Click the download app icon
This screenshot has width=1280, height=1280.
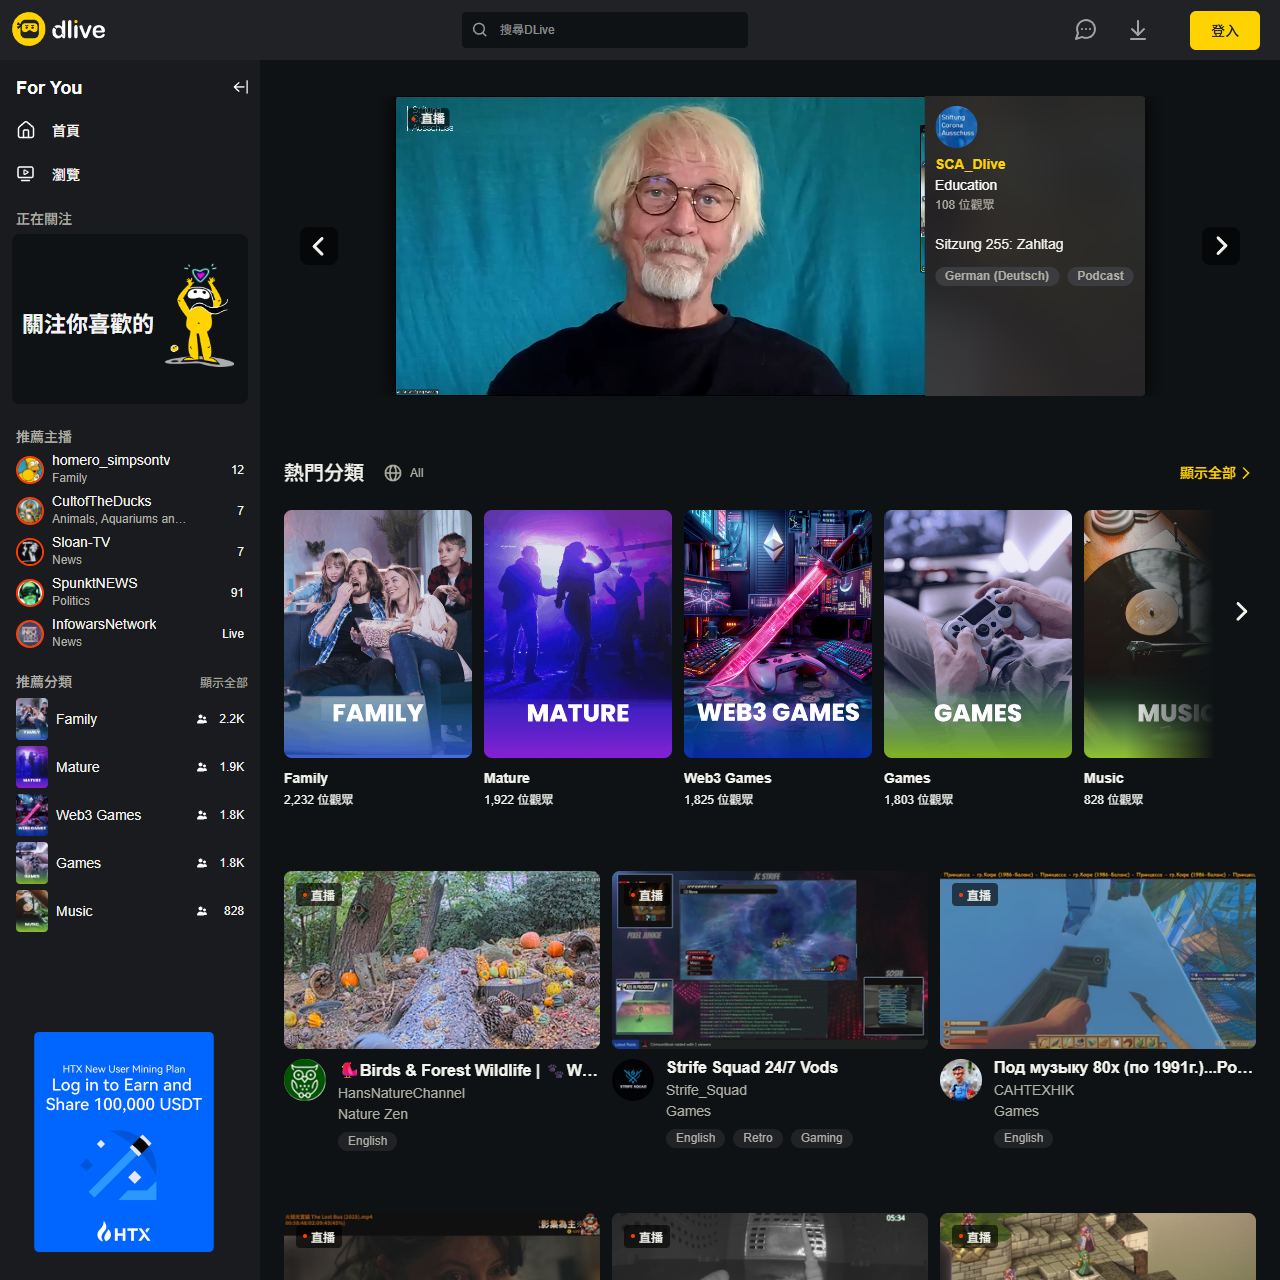pyautogui.click(x=1137, y=30)
